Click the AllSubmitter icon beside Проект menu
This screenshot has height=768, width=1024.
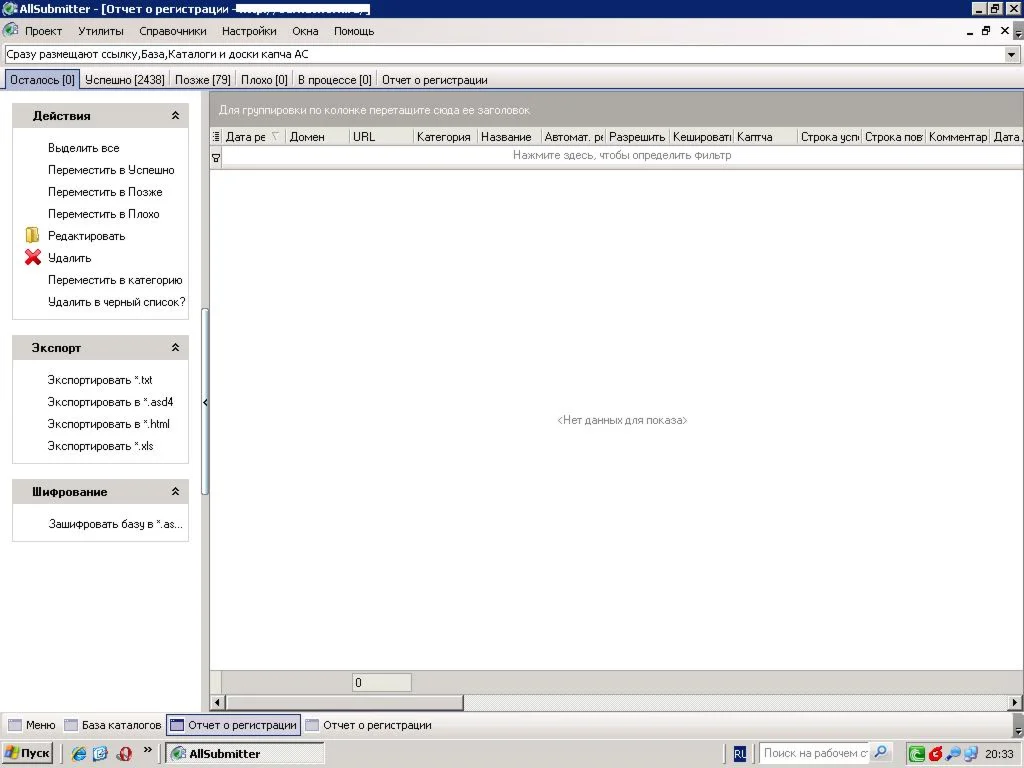point(10,30)
